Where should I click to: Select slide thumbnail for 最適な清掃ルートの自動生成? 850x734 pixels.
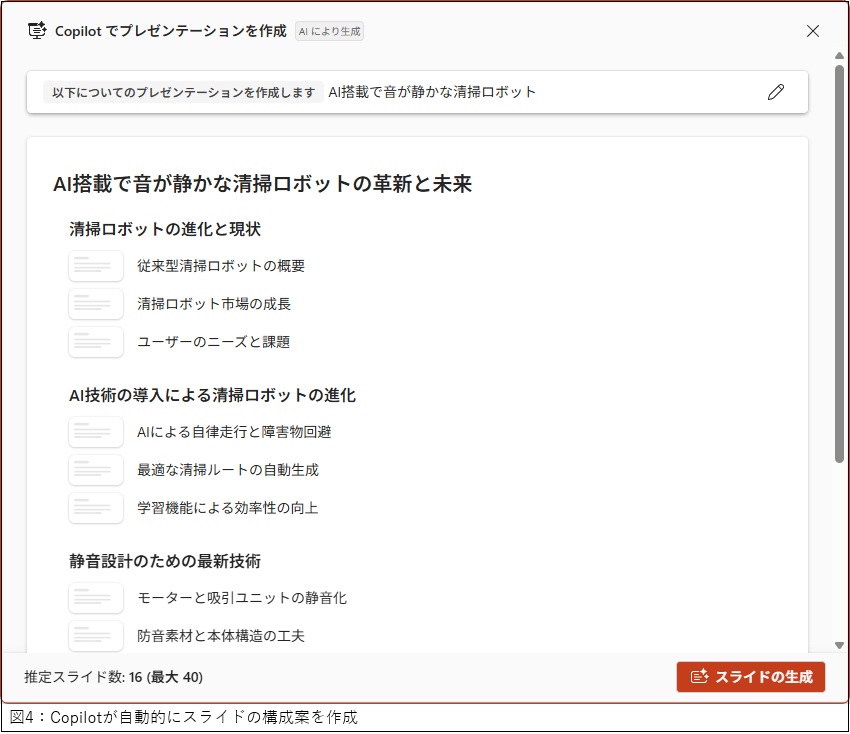96,470
